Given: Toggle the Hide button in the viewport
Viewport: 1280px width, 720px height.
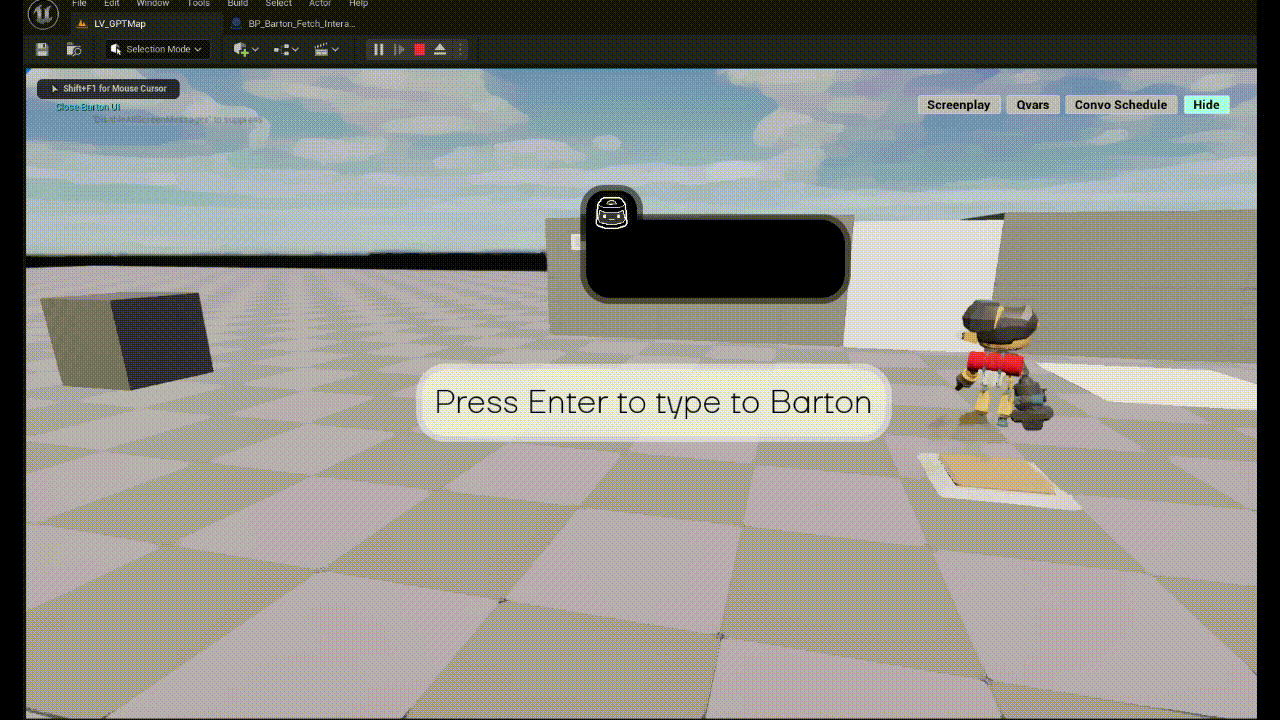Looking at the screenshot, I should coord(1206,105).
